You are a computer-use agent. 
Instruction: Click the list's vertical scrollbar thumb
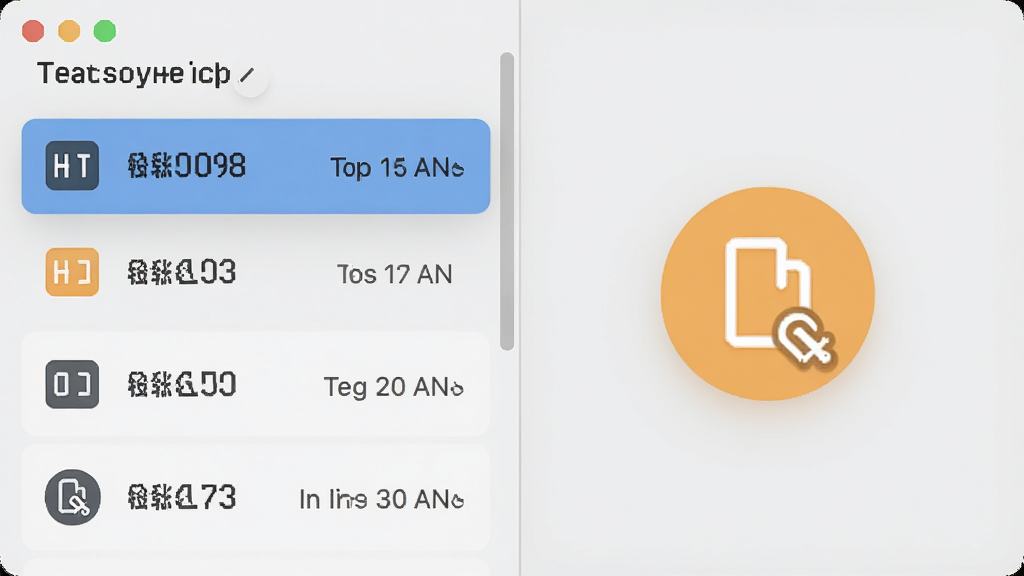pos(507,201)
